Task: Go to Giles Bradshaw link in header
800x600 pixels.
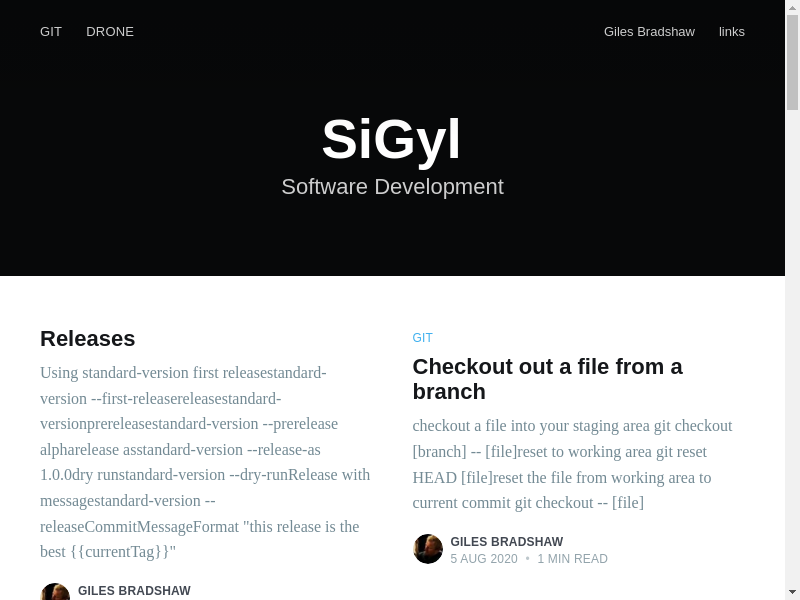Action: [x=649, y=31]
